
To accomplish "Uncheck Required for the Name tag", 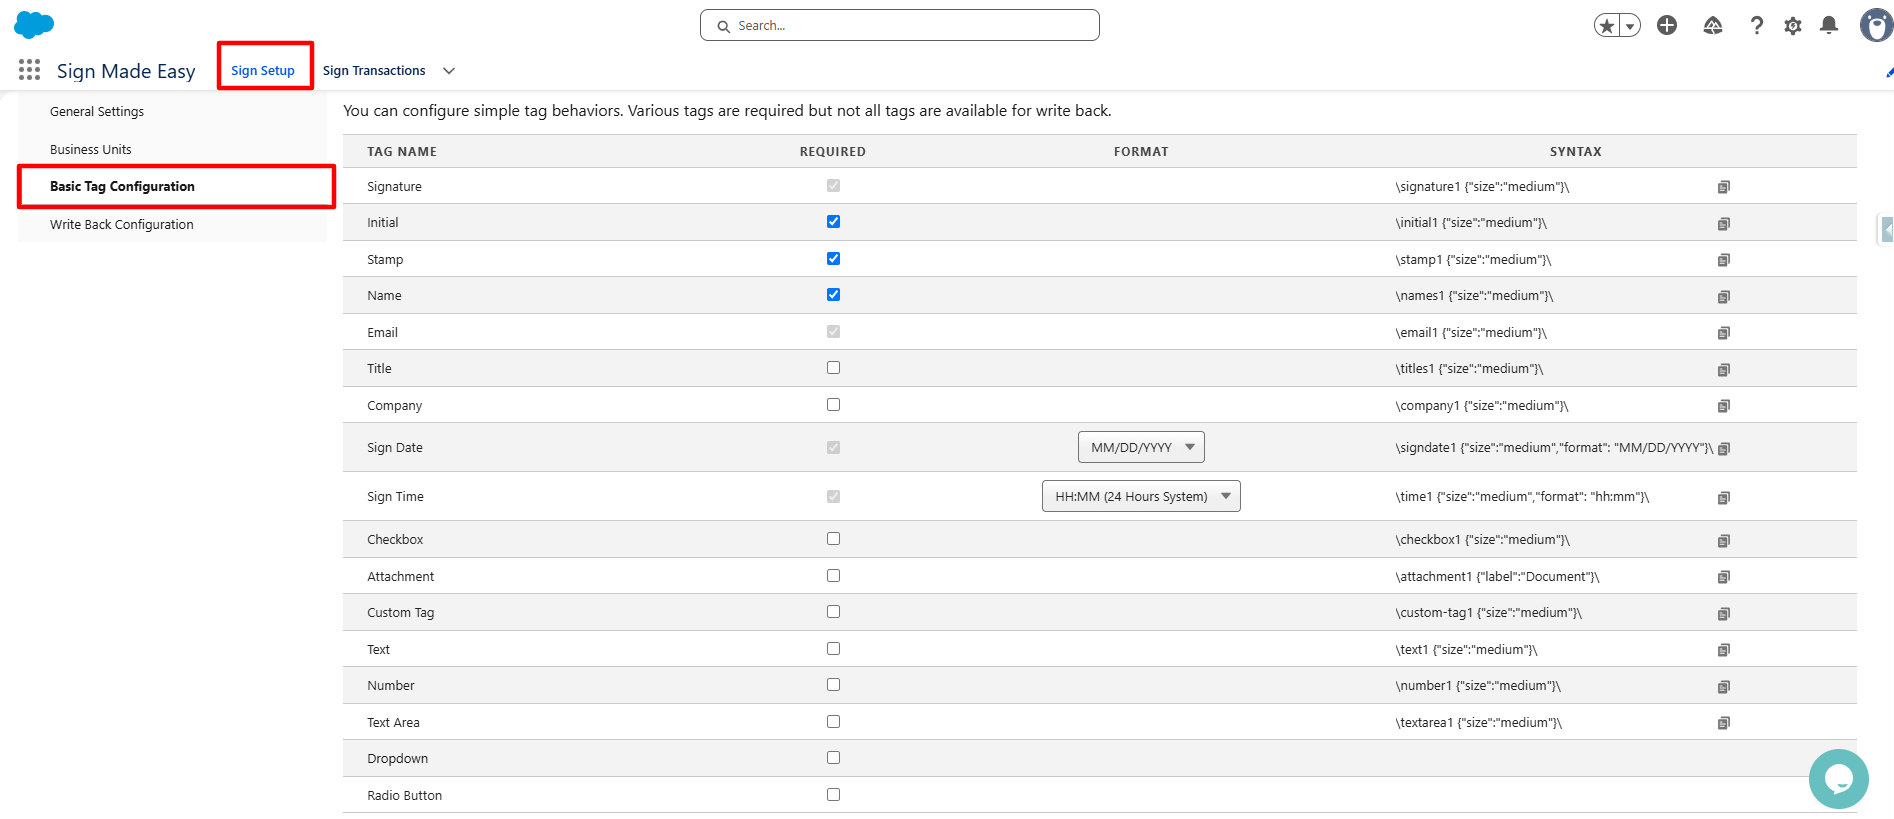I will pos(833,295).
